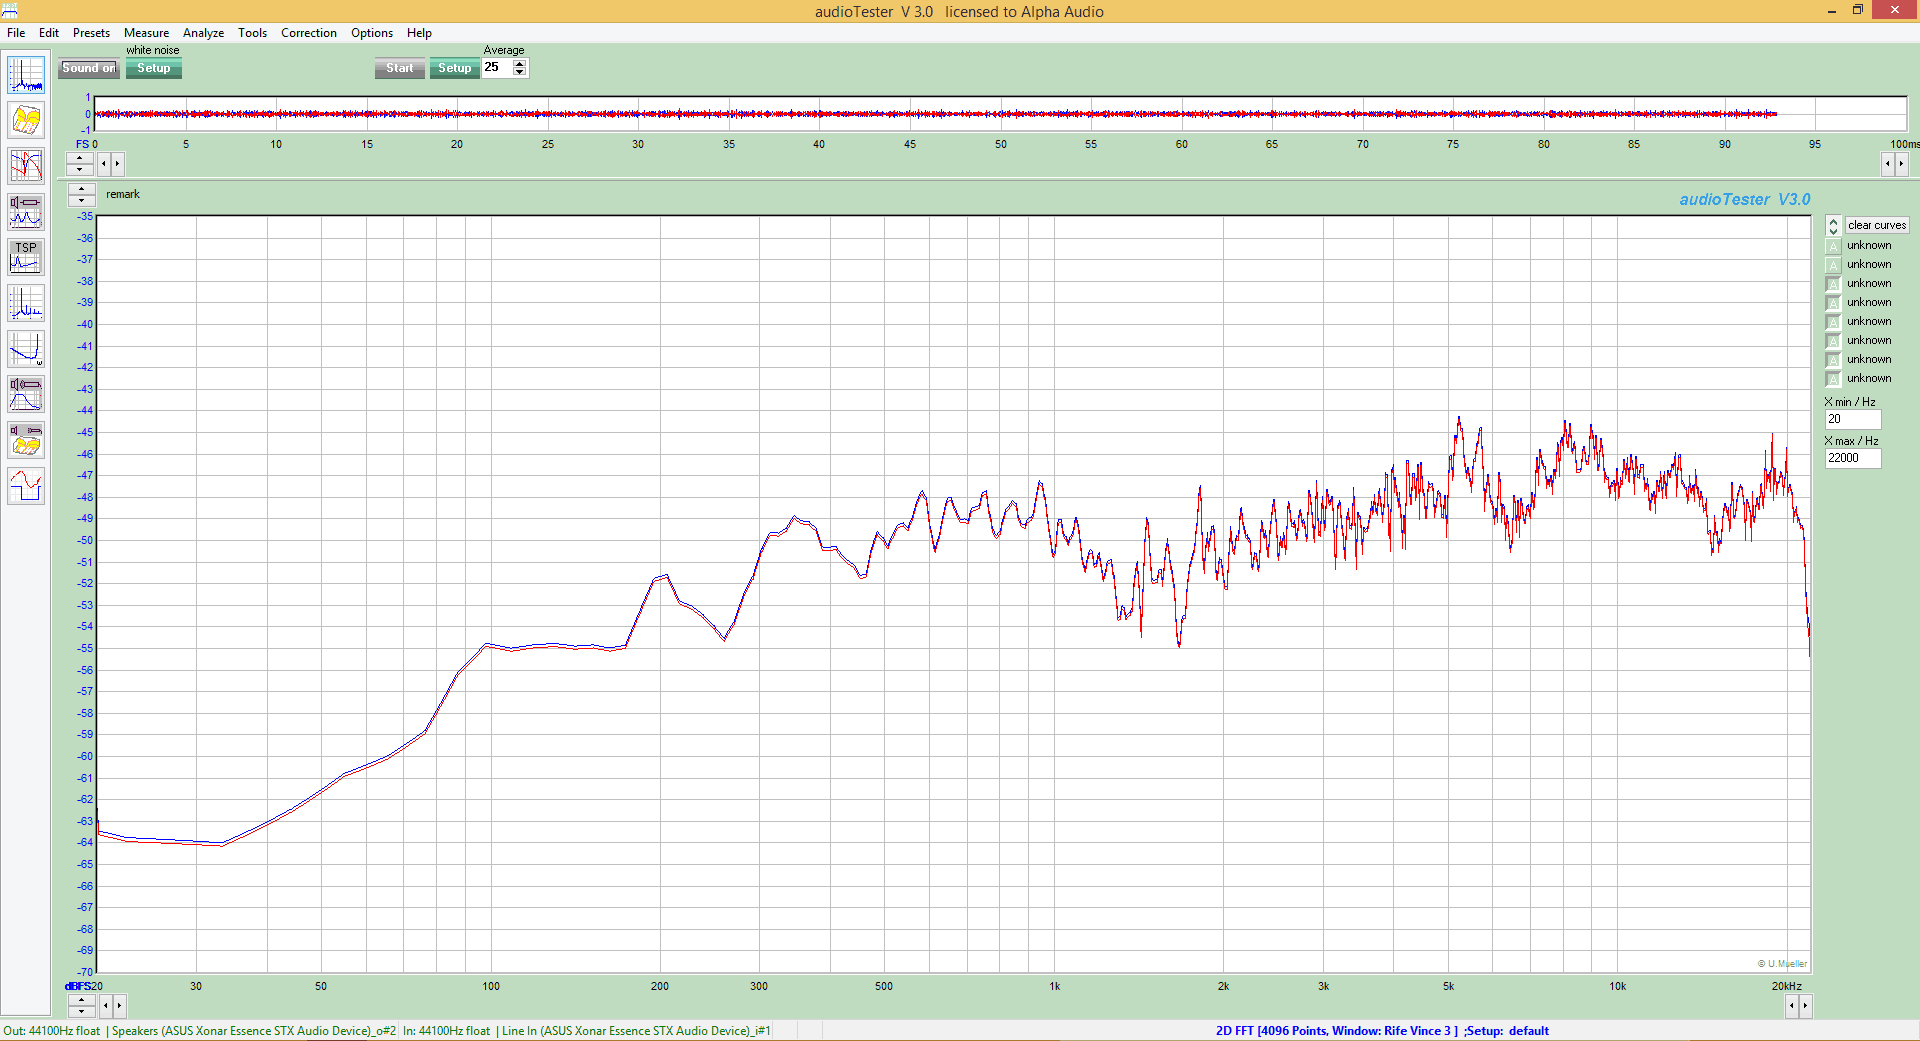1920x1041 pixels.
Task: Open the Tools menu
Action: point(252,33)
